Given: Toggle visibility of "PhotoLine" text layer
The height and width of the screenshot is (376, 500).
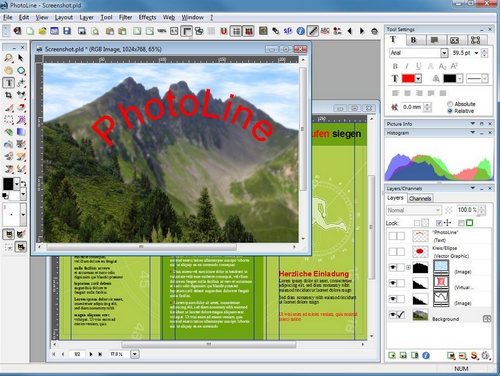Looking at the screenshot, I should 393,236.
